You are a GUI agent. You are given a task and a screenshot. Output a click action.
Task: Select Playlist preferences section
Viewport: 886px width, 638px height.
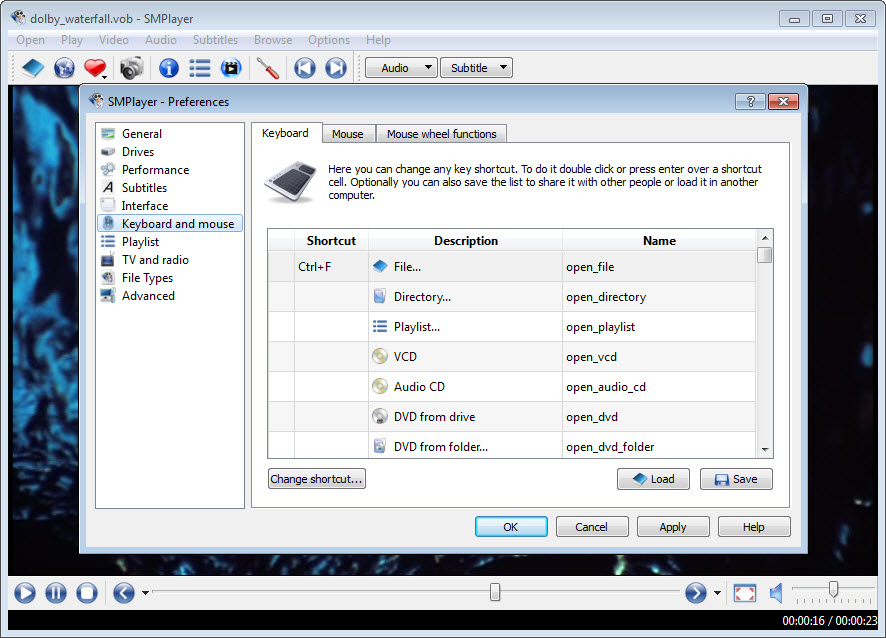pos(170,242)
